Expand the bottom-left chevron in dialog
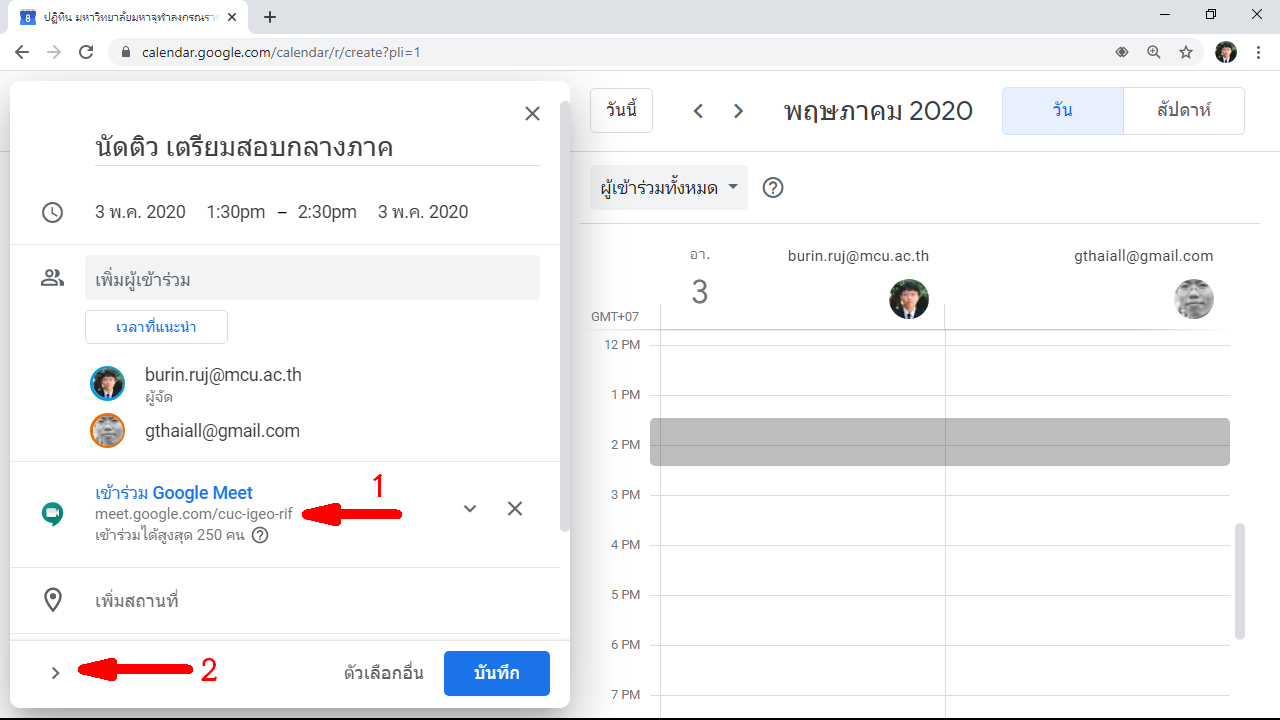 pyautogui.click(x=56, y=673)
